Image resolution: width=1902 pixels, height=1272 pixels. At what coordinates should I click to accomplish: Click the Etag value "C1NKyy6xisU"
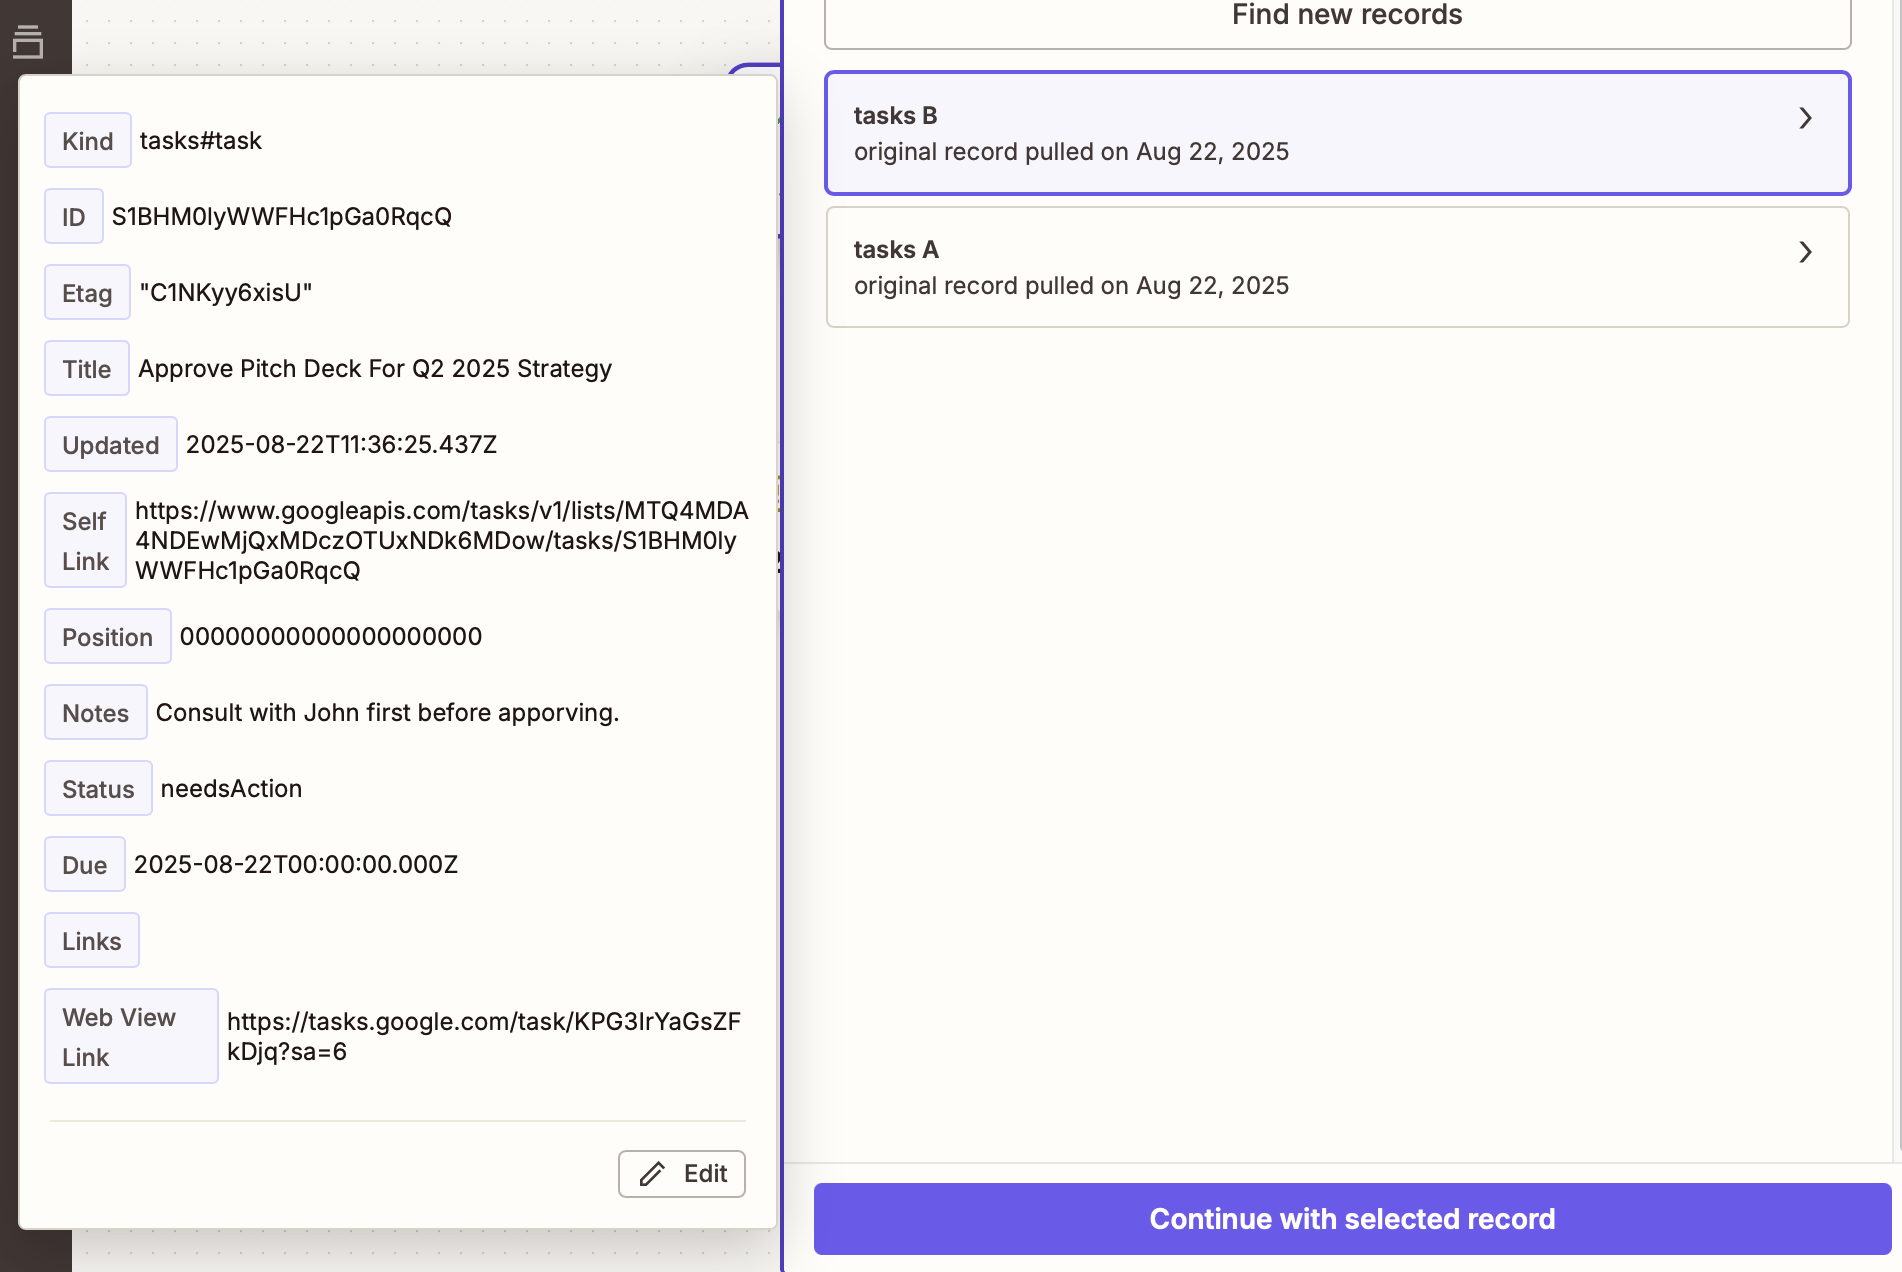click(x=226, y=293)
